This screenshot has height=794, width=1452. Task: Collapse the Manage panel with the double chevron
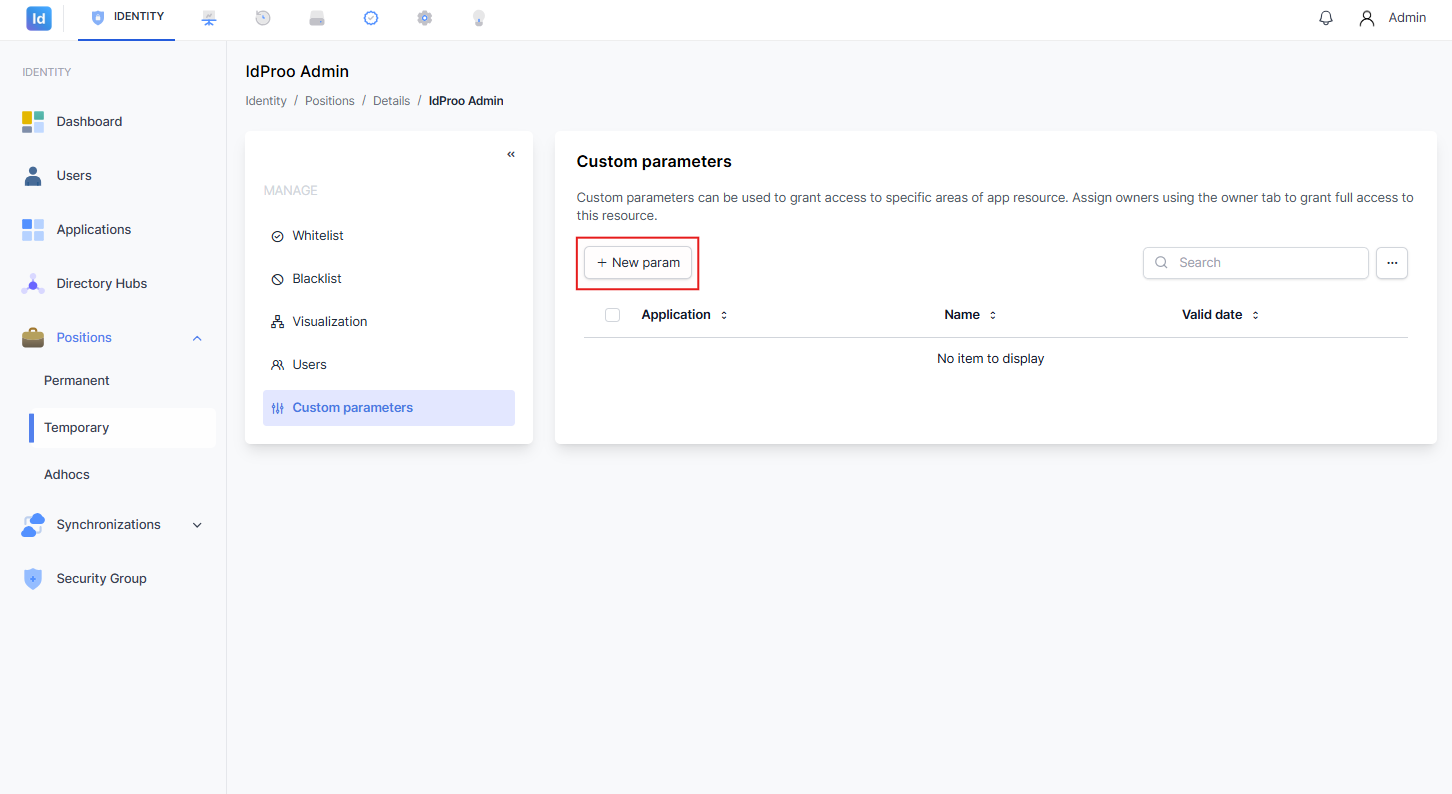511,154
